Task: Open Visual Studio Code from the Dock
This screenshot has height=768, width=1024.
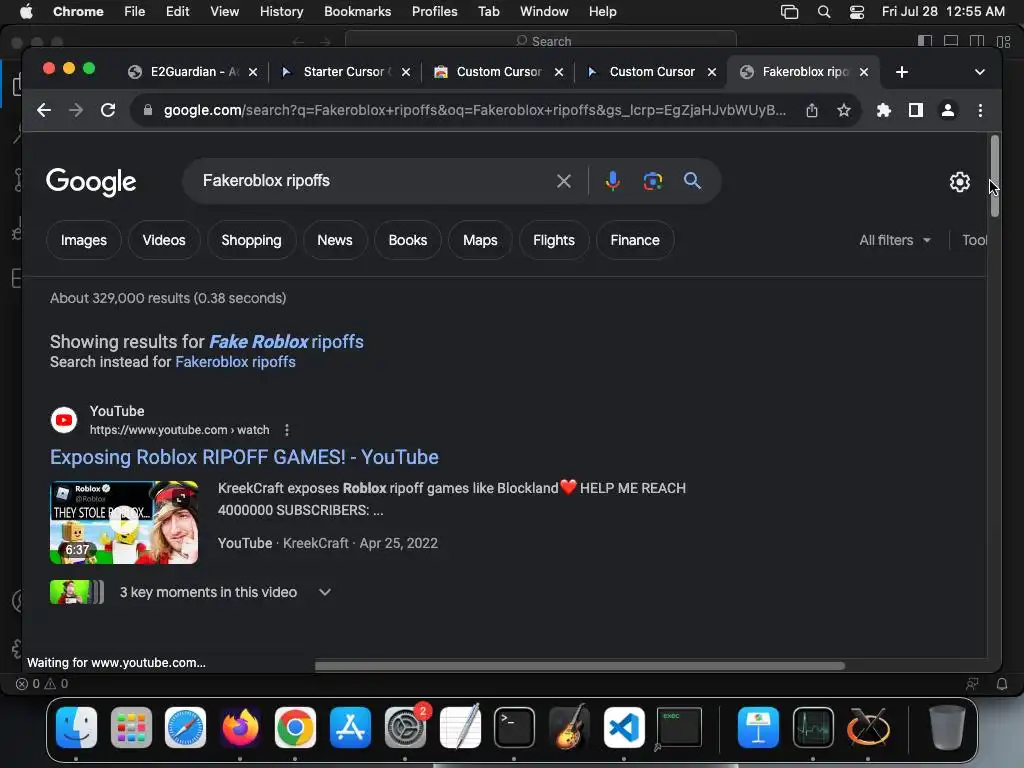Action: [x=624, y=728]
